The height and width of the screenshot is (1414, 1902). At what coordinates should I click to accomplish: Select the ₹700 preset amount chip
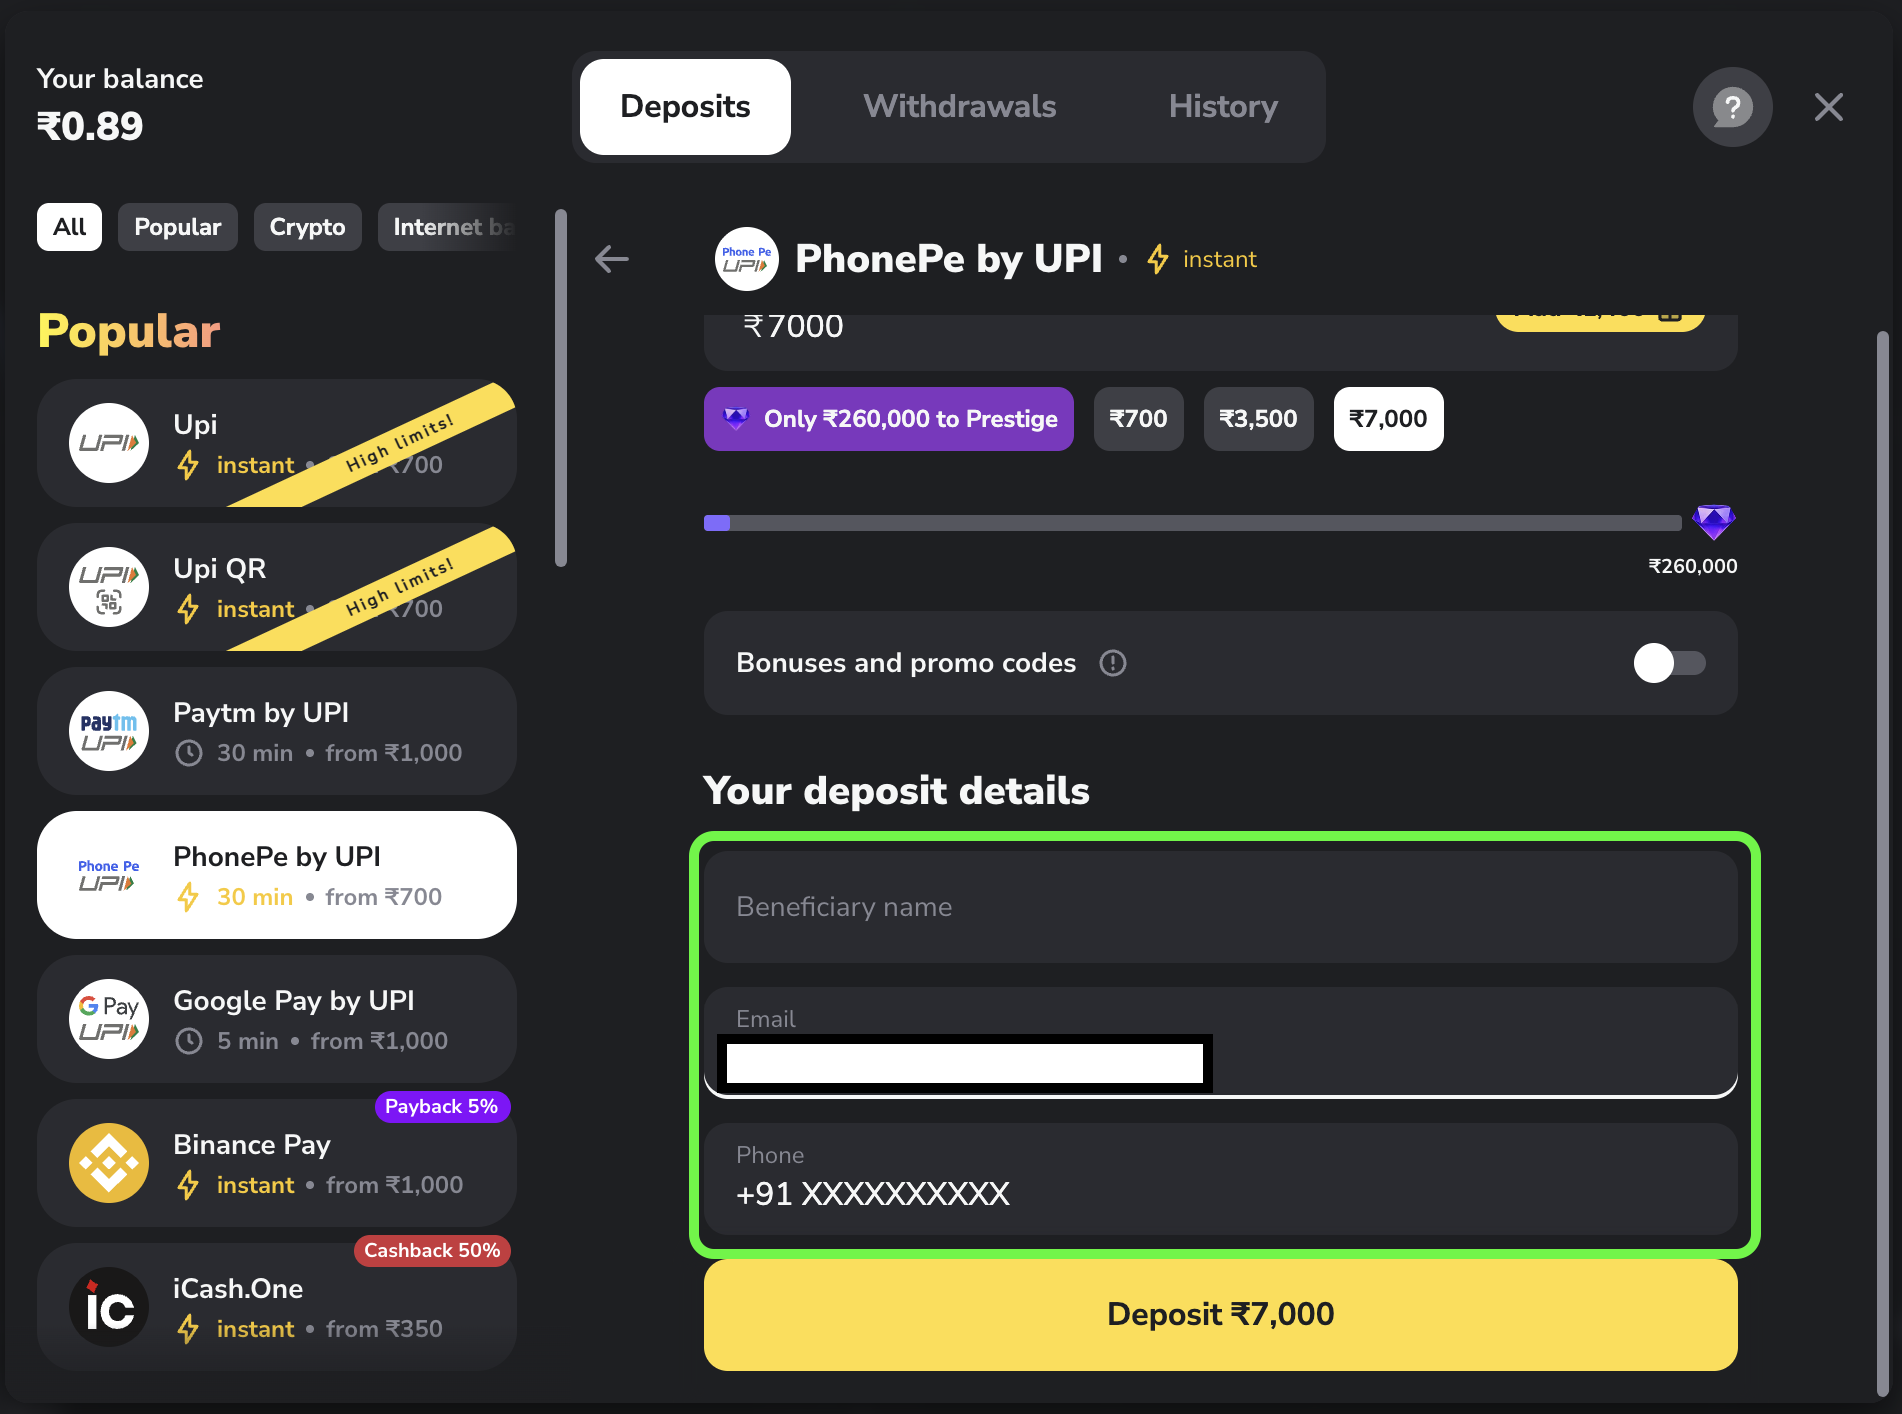(x=1138, y=419)
